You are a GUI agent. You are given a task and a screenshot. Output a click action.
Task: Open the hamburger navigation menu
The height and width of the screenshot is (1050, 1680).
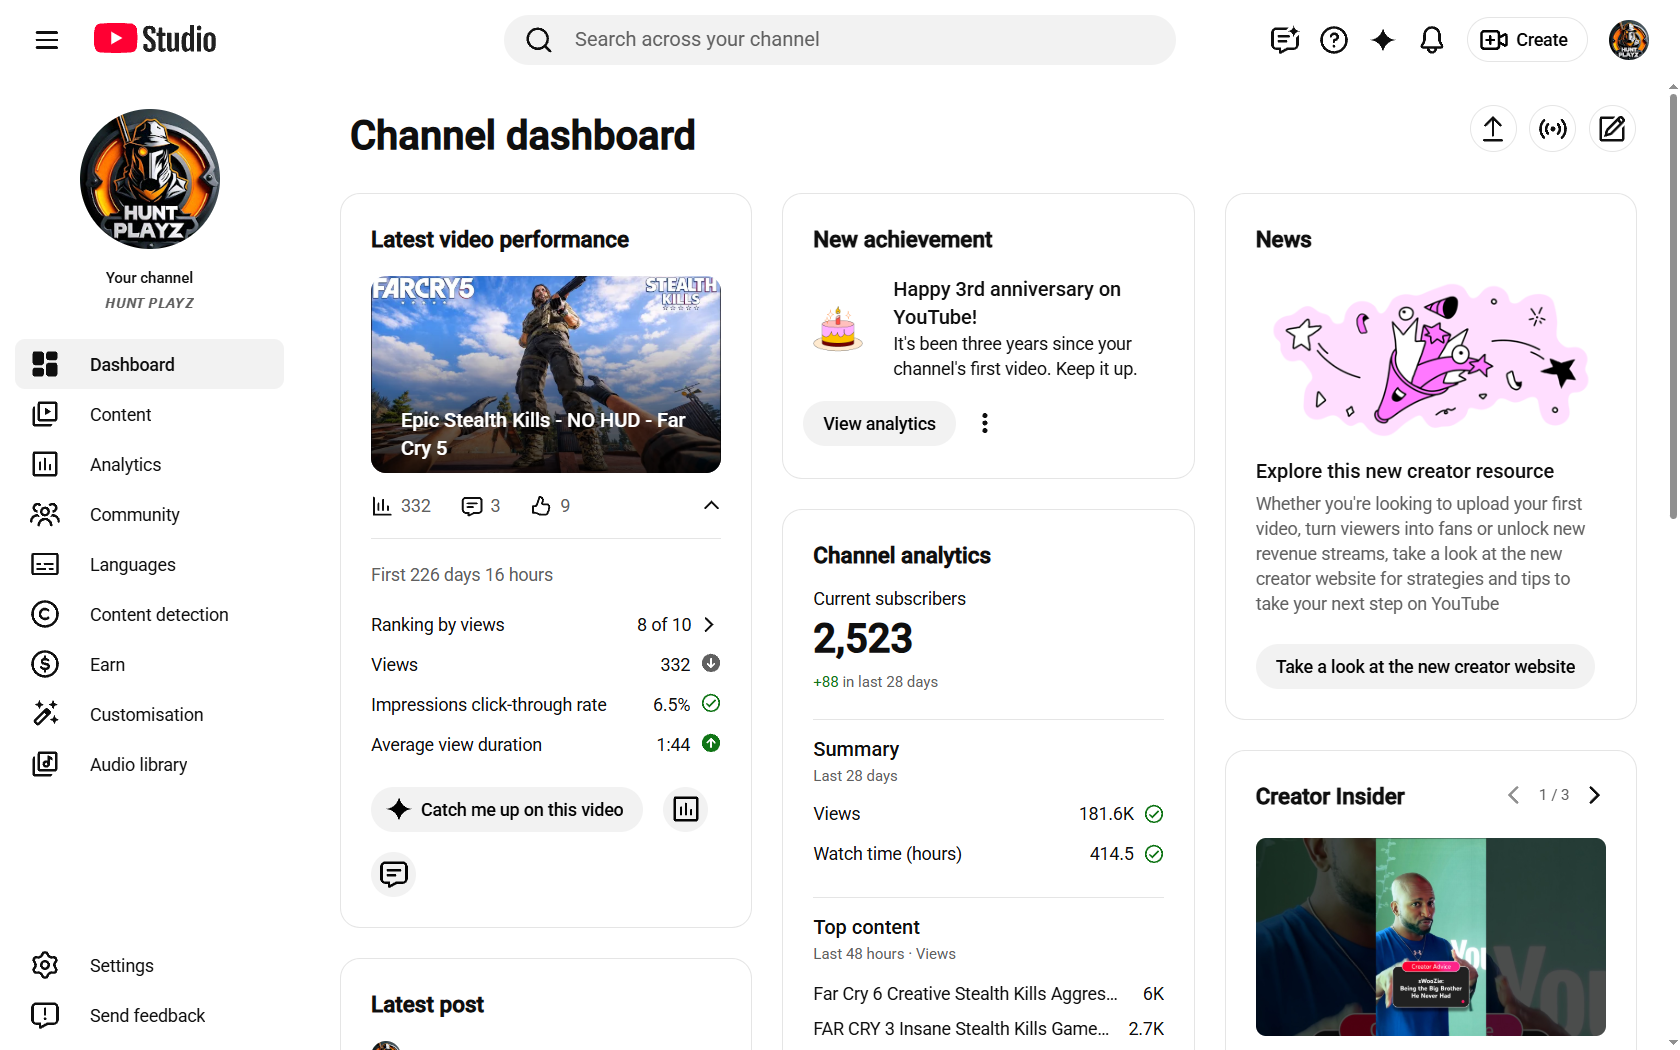[x=47, y=40]
